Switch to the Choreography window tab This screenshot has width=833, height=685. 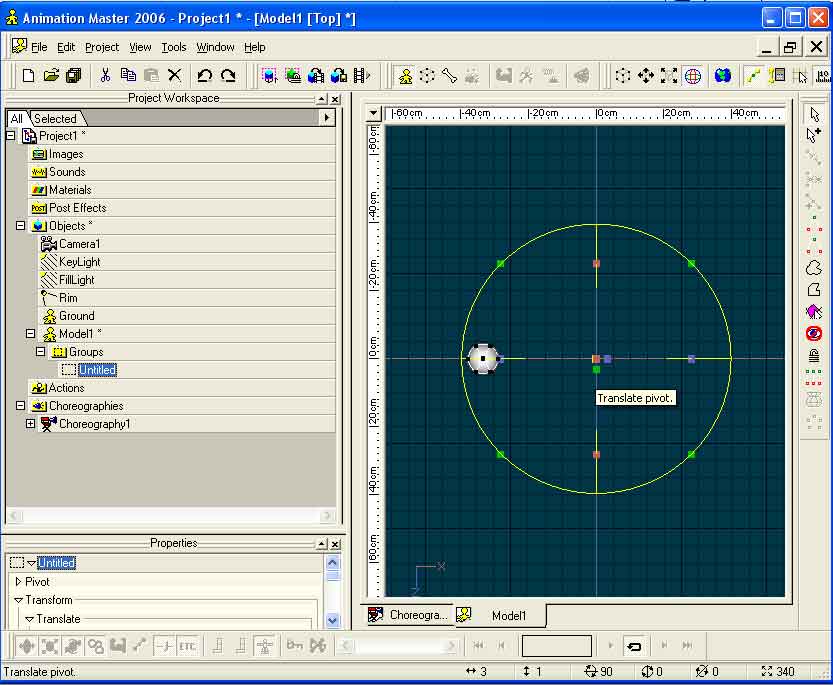pos(408,615)
